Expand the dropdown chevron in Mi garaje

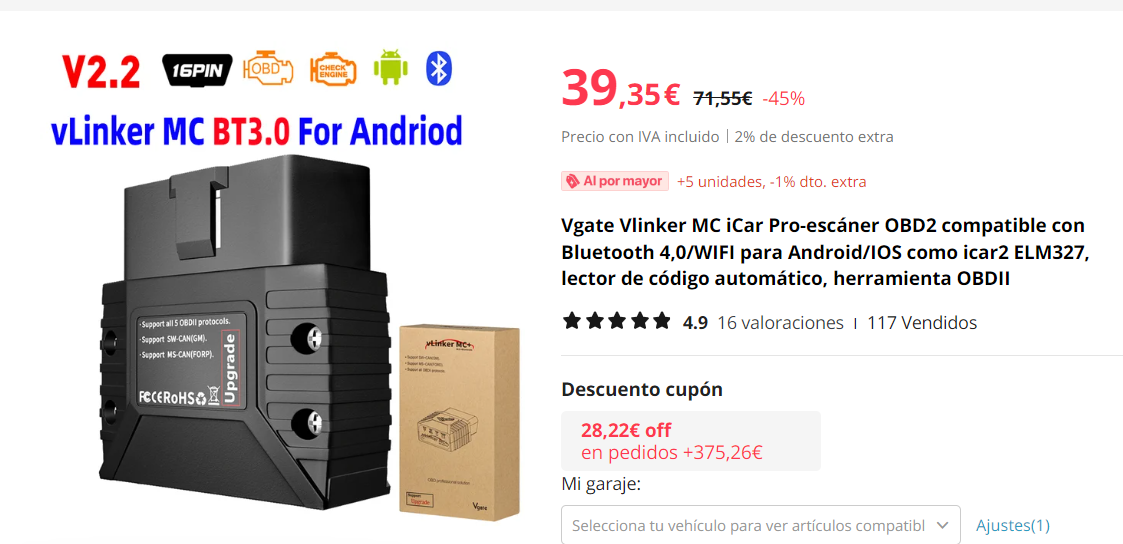coord(942,525)
